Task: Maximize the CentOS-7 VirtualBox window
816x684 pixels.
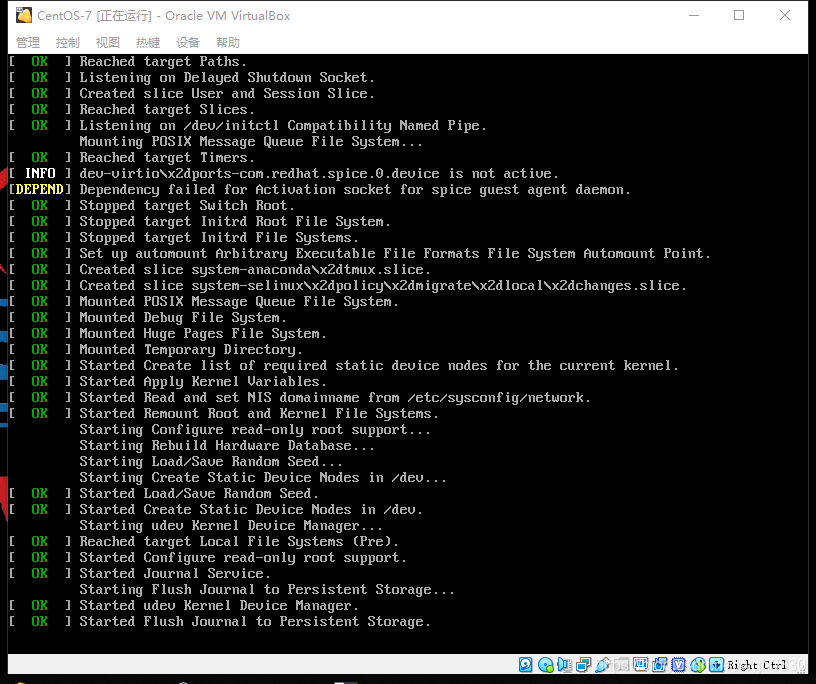Action: 739,16
